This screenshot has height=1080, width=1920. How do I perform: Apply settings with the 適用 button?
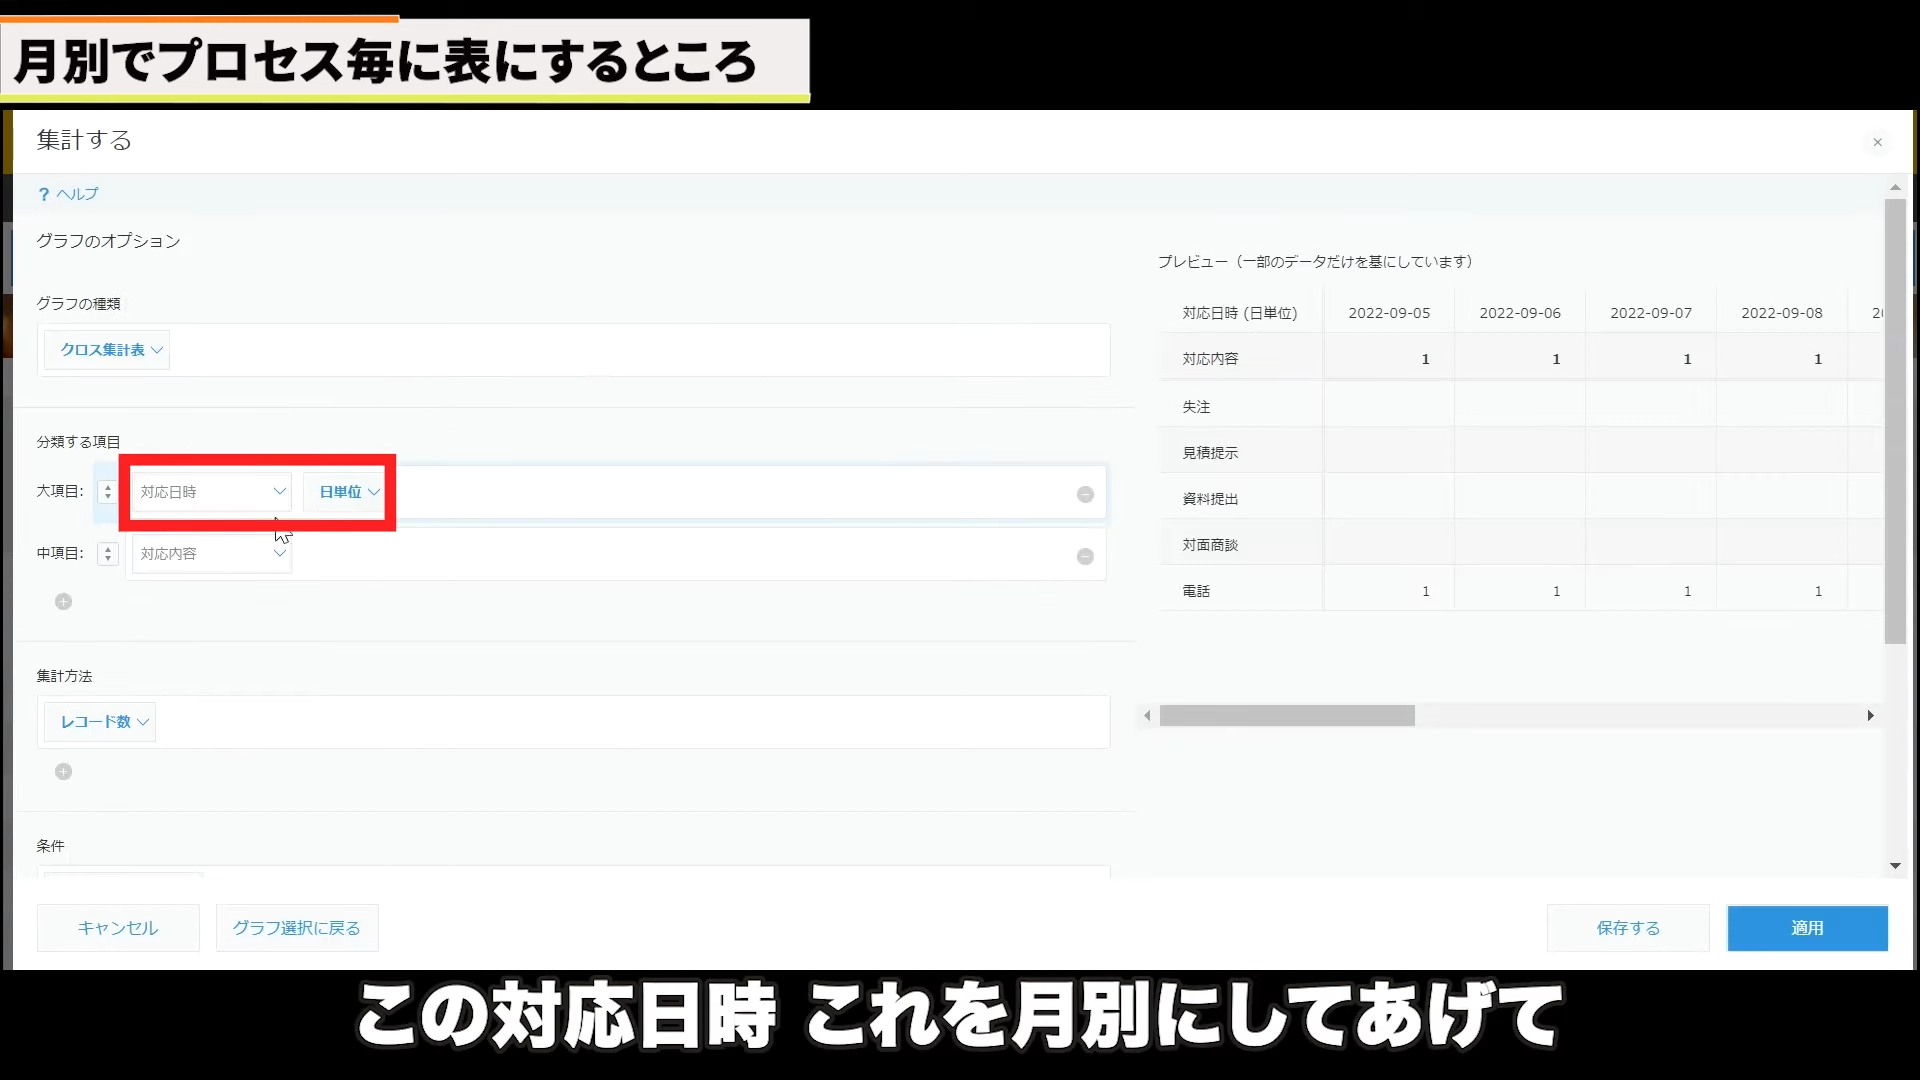point(1806,928)
